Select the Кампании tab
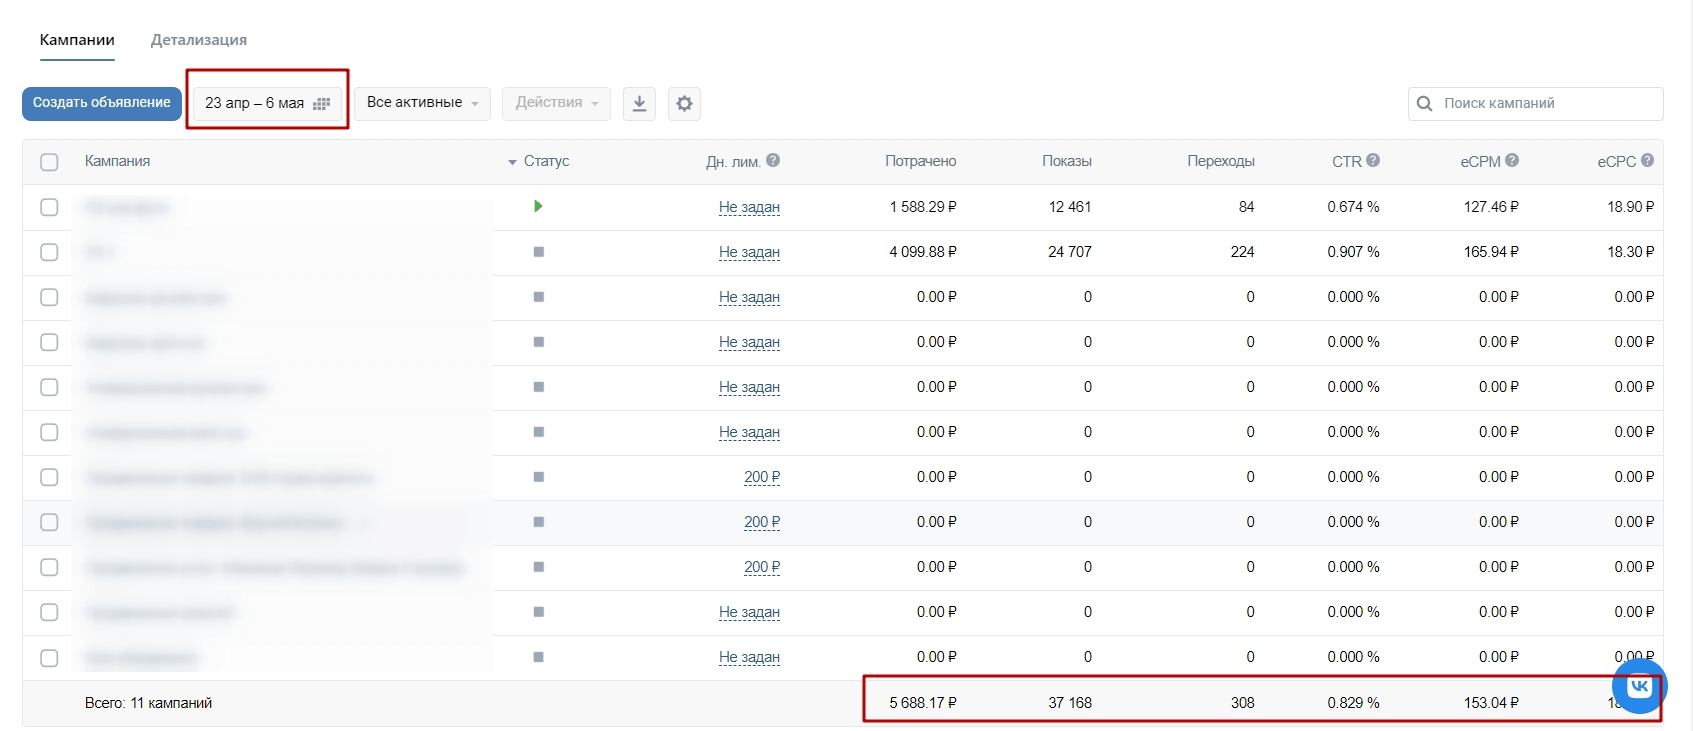Viewport: 1693px width, 731px height. click(77, 40)
